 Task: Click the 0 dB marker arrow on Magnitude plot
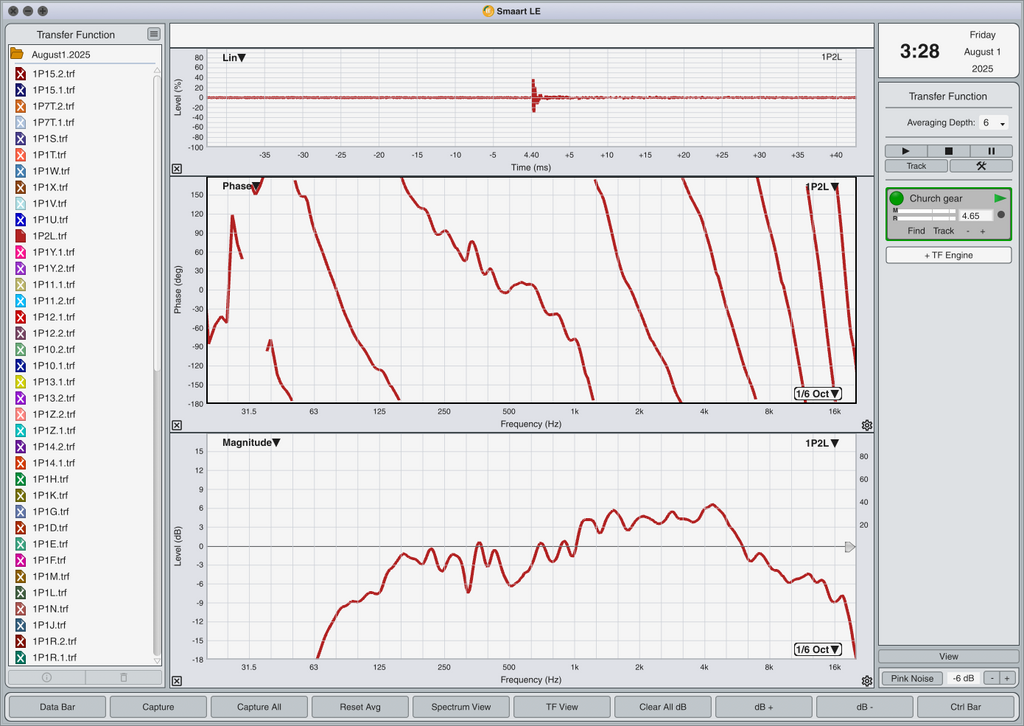tap(850, 546)
